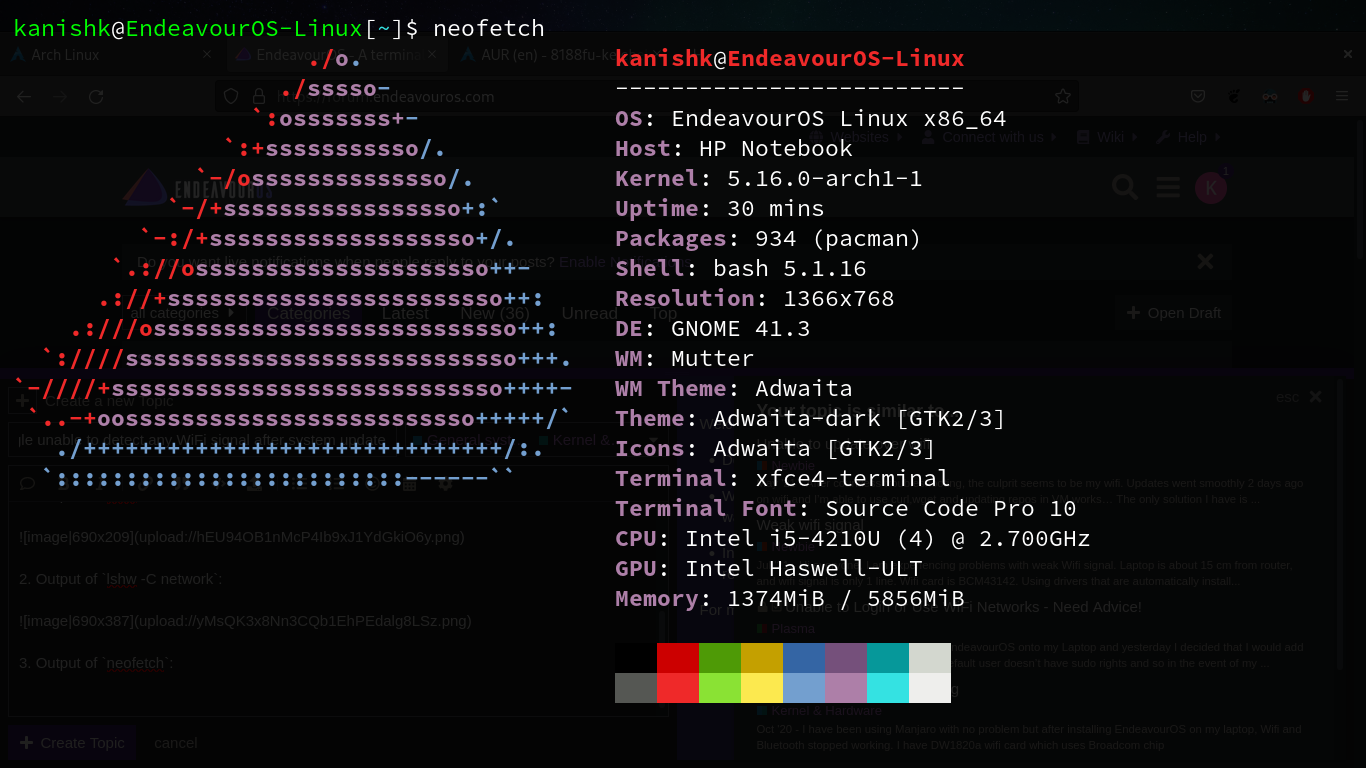The width and height of the screenshot is (1366, 768).
Task: Click the 'neofetch' command at the prompt
Action: click(x=489, y=28)
